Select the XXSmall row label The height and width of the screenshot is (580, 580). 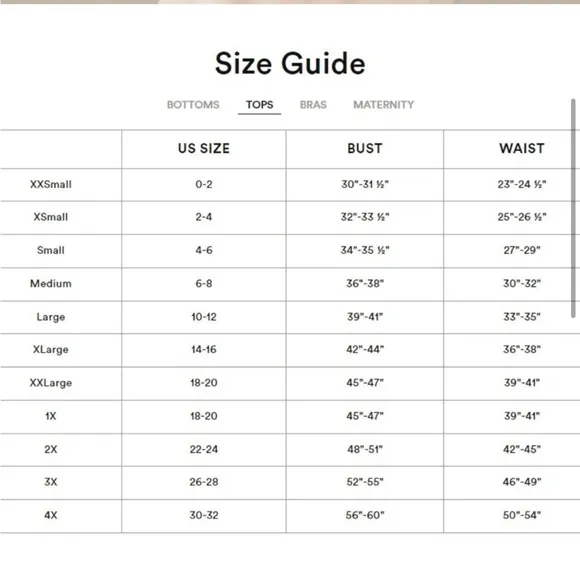pos(51,184)
